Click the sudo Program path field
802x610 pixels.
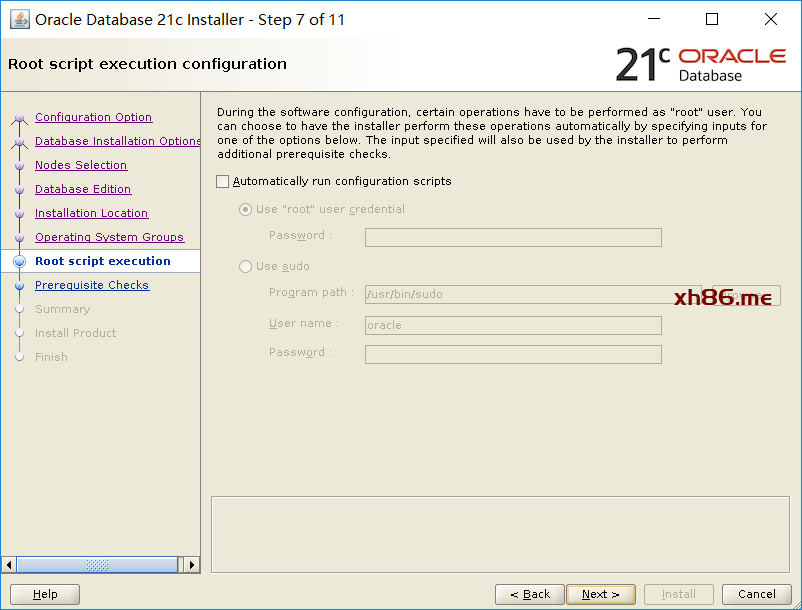(533, 295)
